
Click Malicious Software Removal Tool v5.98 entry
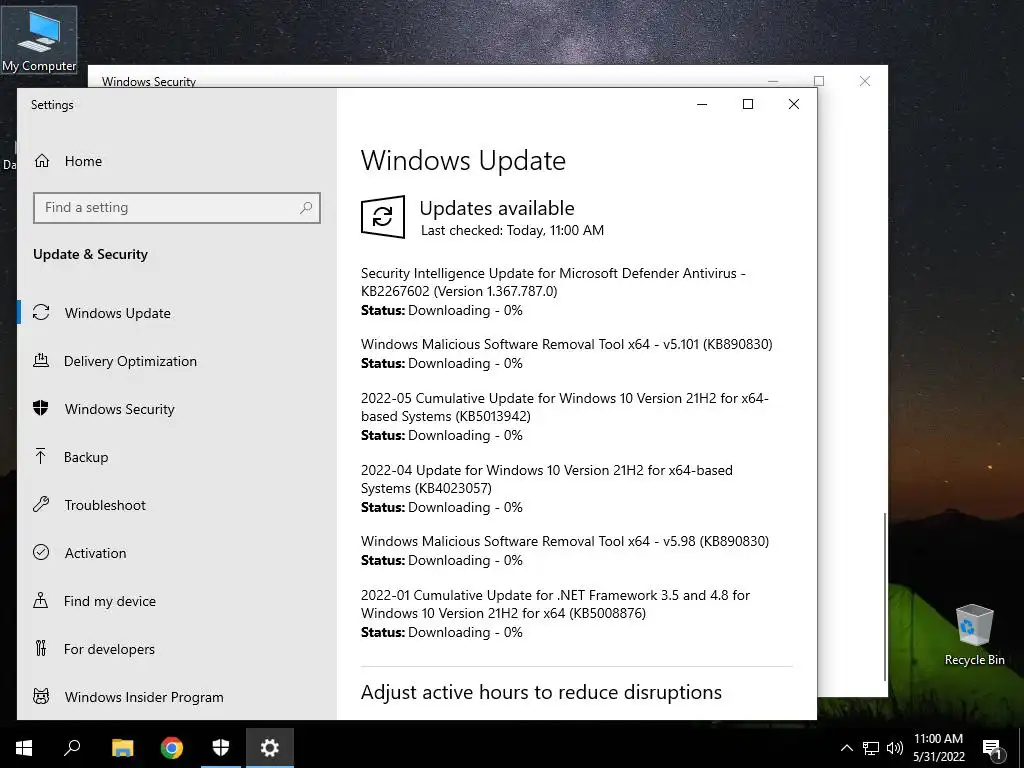[x=565, y=551]
